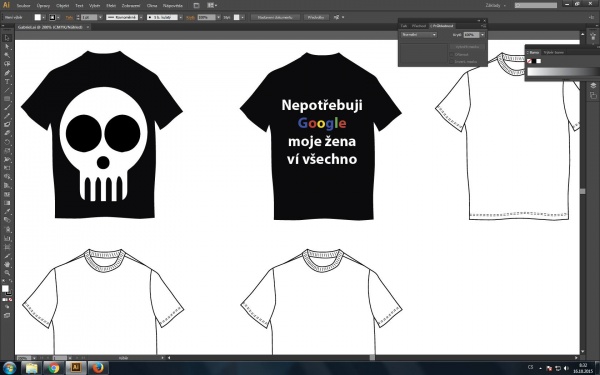600x375 pixels.
Task: Open the Symbols panel icon in right dock
Action: 593,36
